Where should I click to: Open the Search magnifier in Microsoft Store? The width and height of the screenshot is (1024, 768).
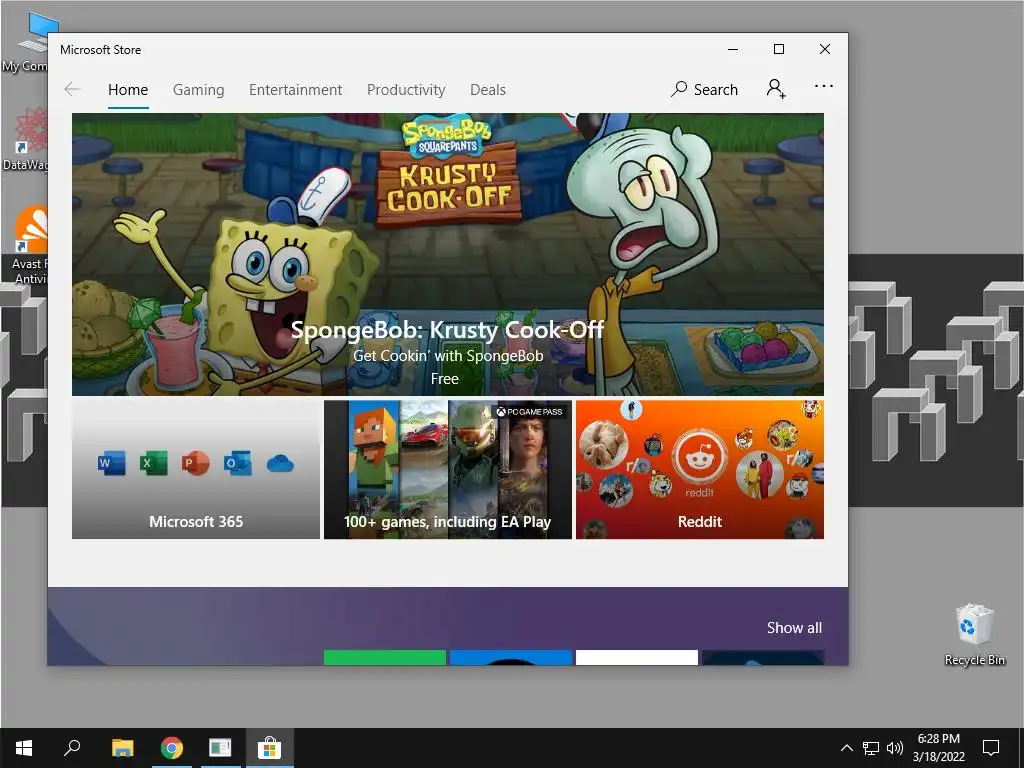pyautogui.click(x=704, y=89)
